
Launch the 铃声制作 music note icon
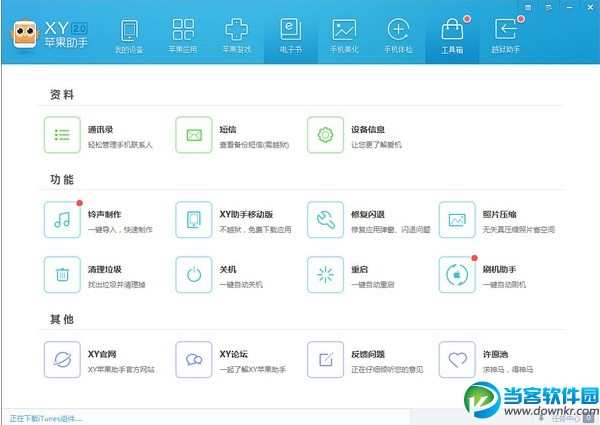pos(62,220)
